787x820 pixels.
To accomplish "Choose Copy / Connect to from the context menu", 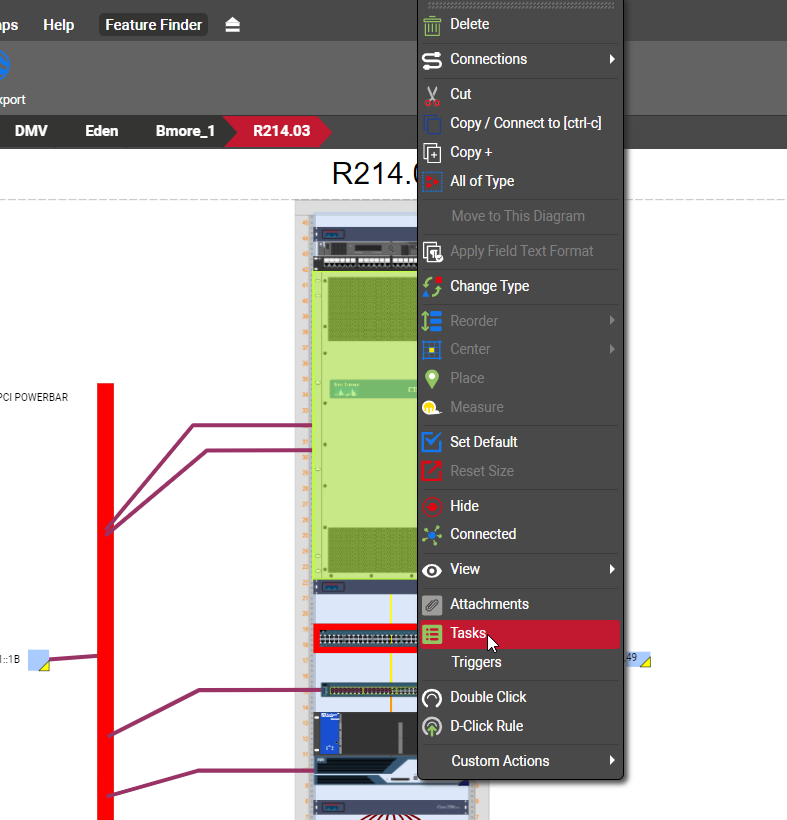I will (525, 123).
